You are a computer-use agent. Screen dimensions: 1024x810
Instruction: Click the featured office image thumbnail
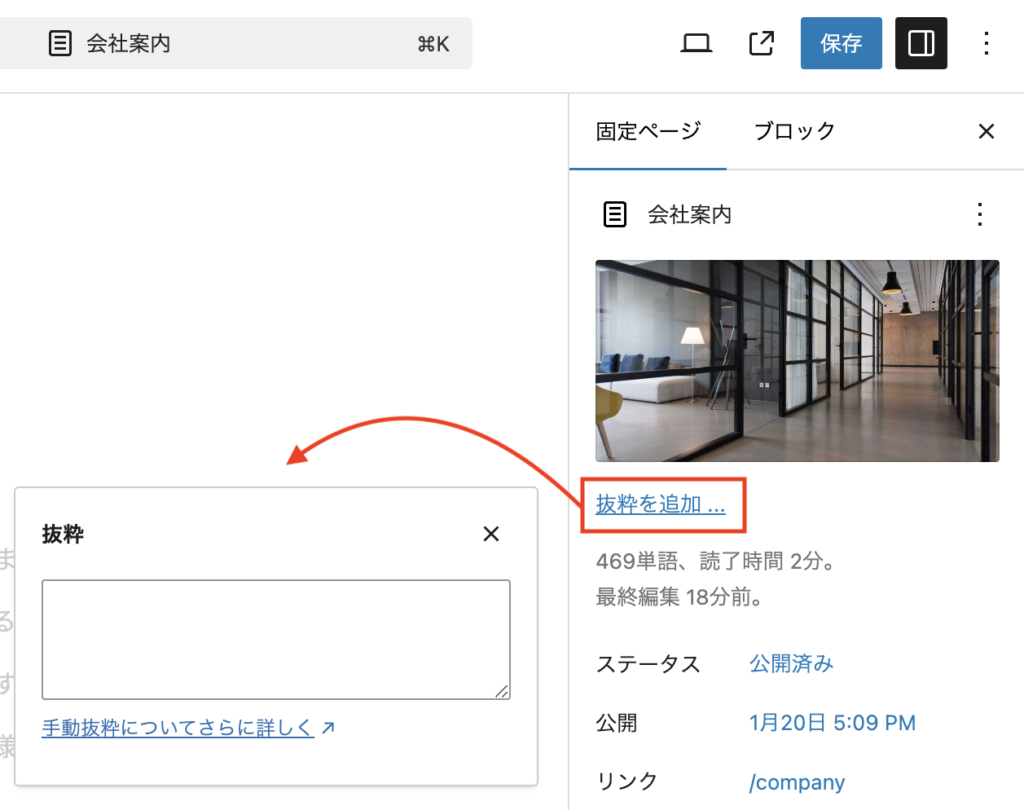(797, 361)
